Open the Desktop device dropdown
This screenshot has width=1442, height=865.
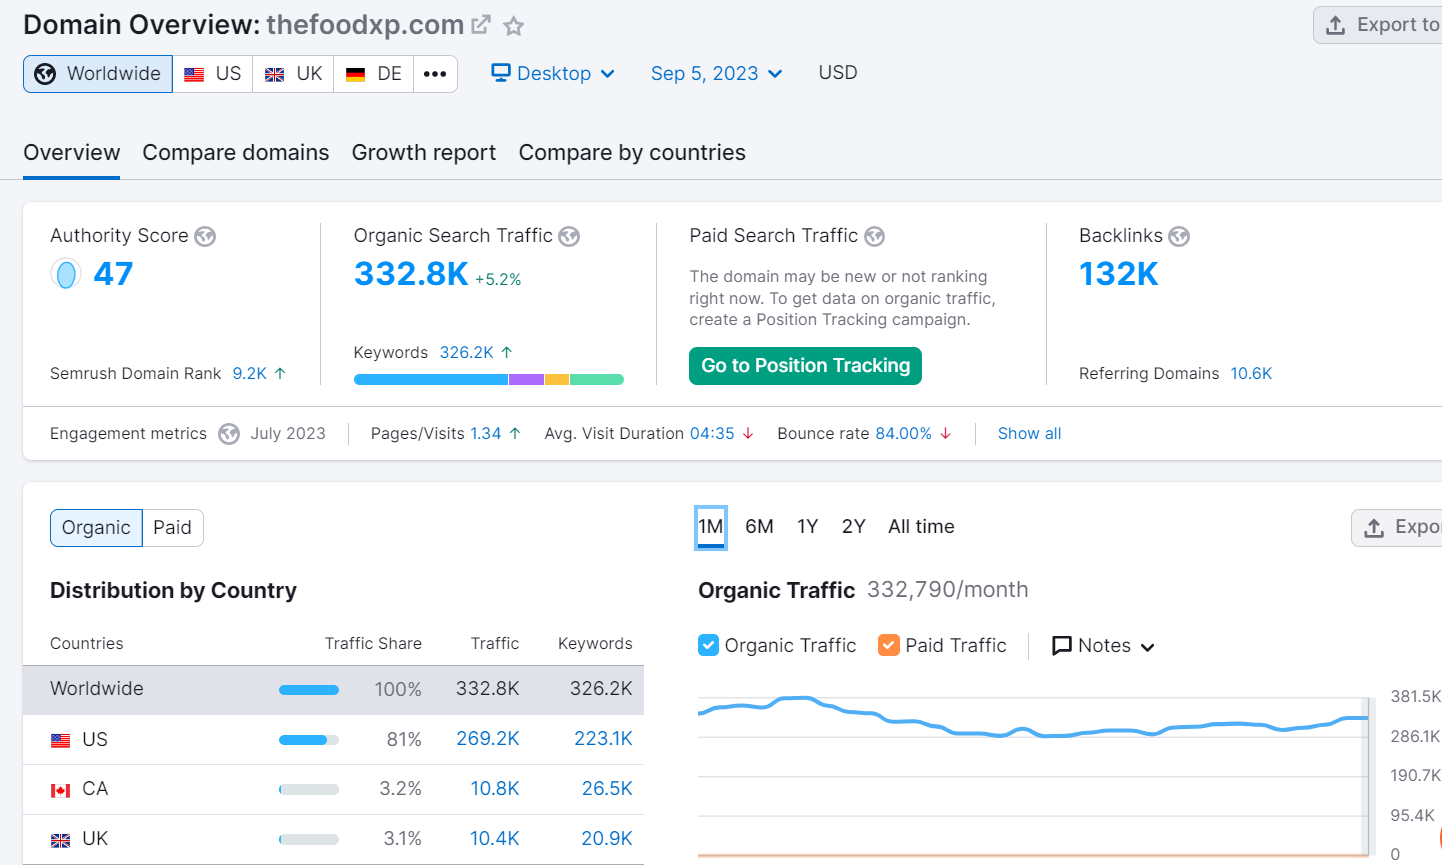553,74
